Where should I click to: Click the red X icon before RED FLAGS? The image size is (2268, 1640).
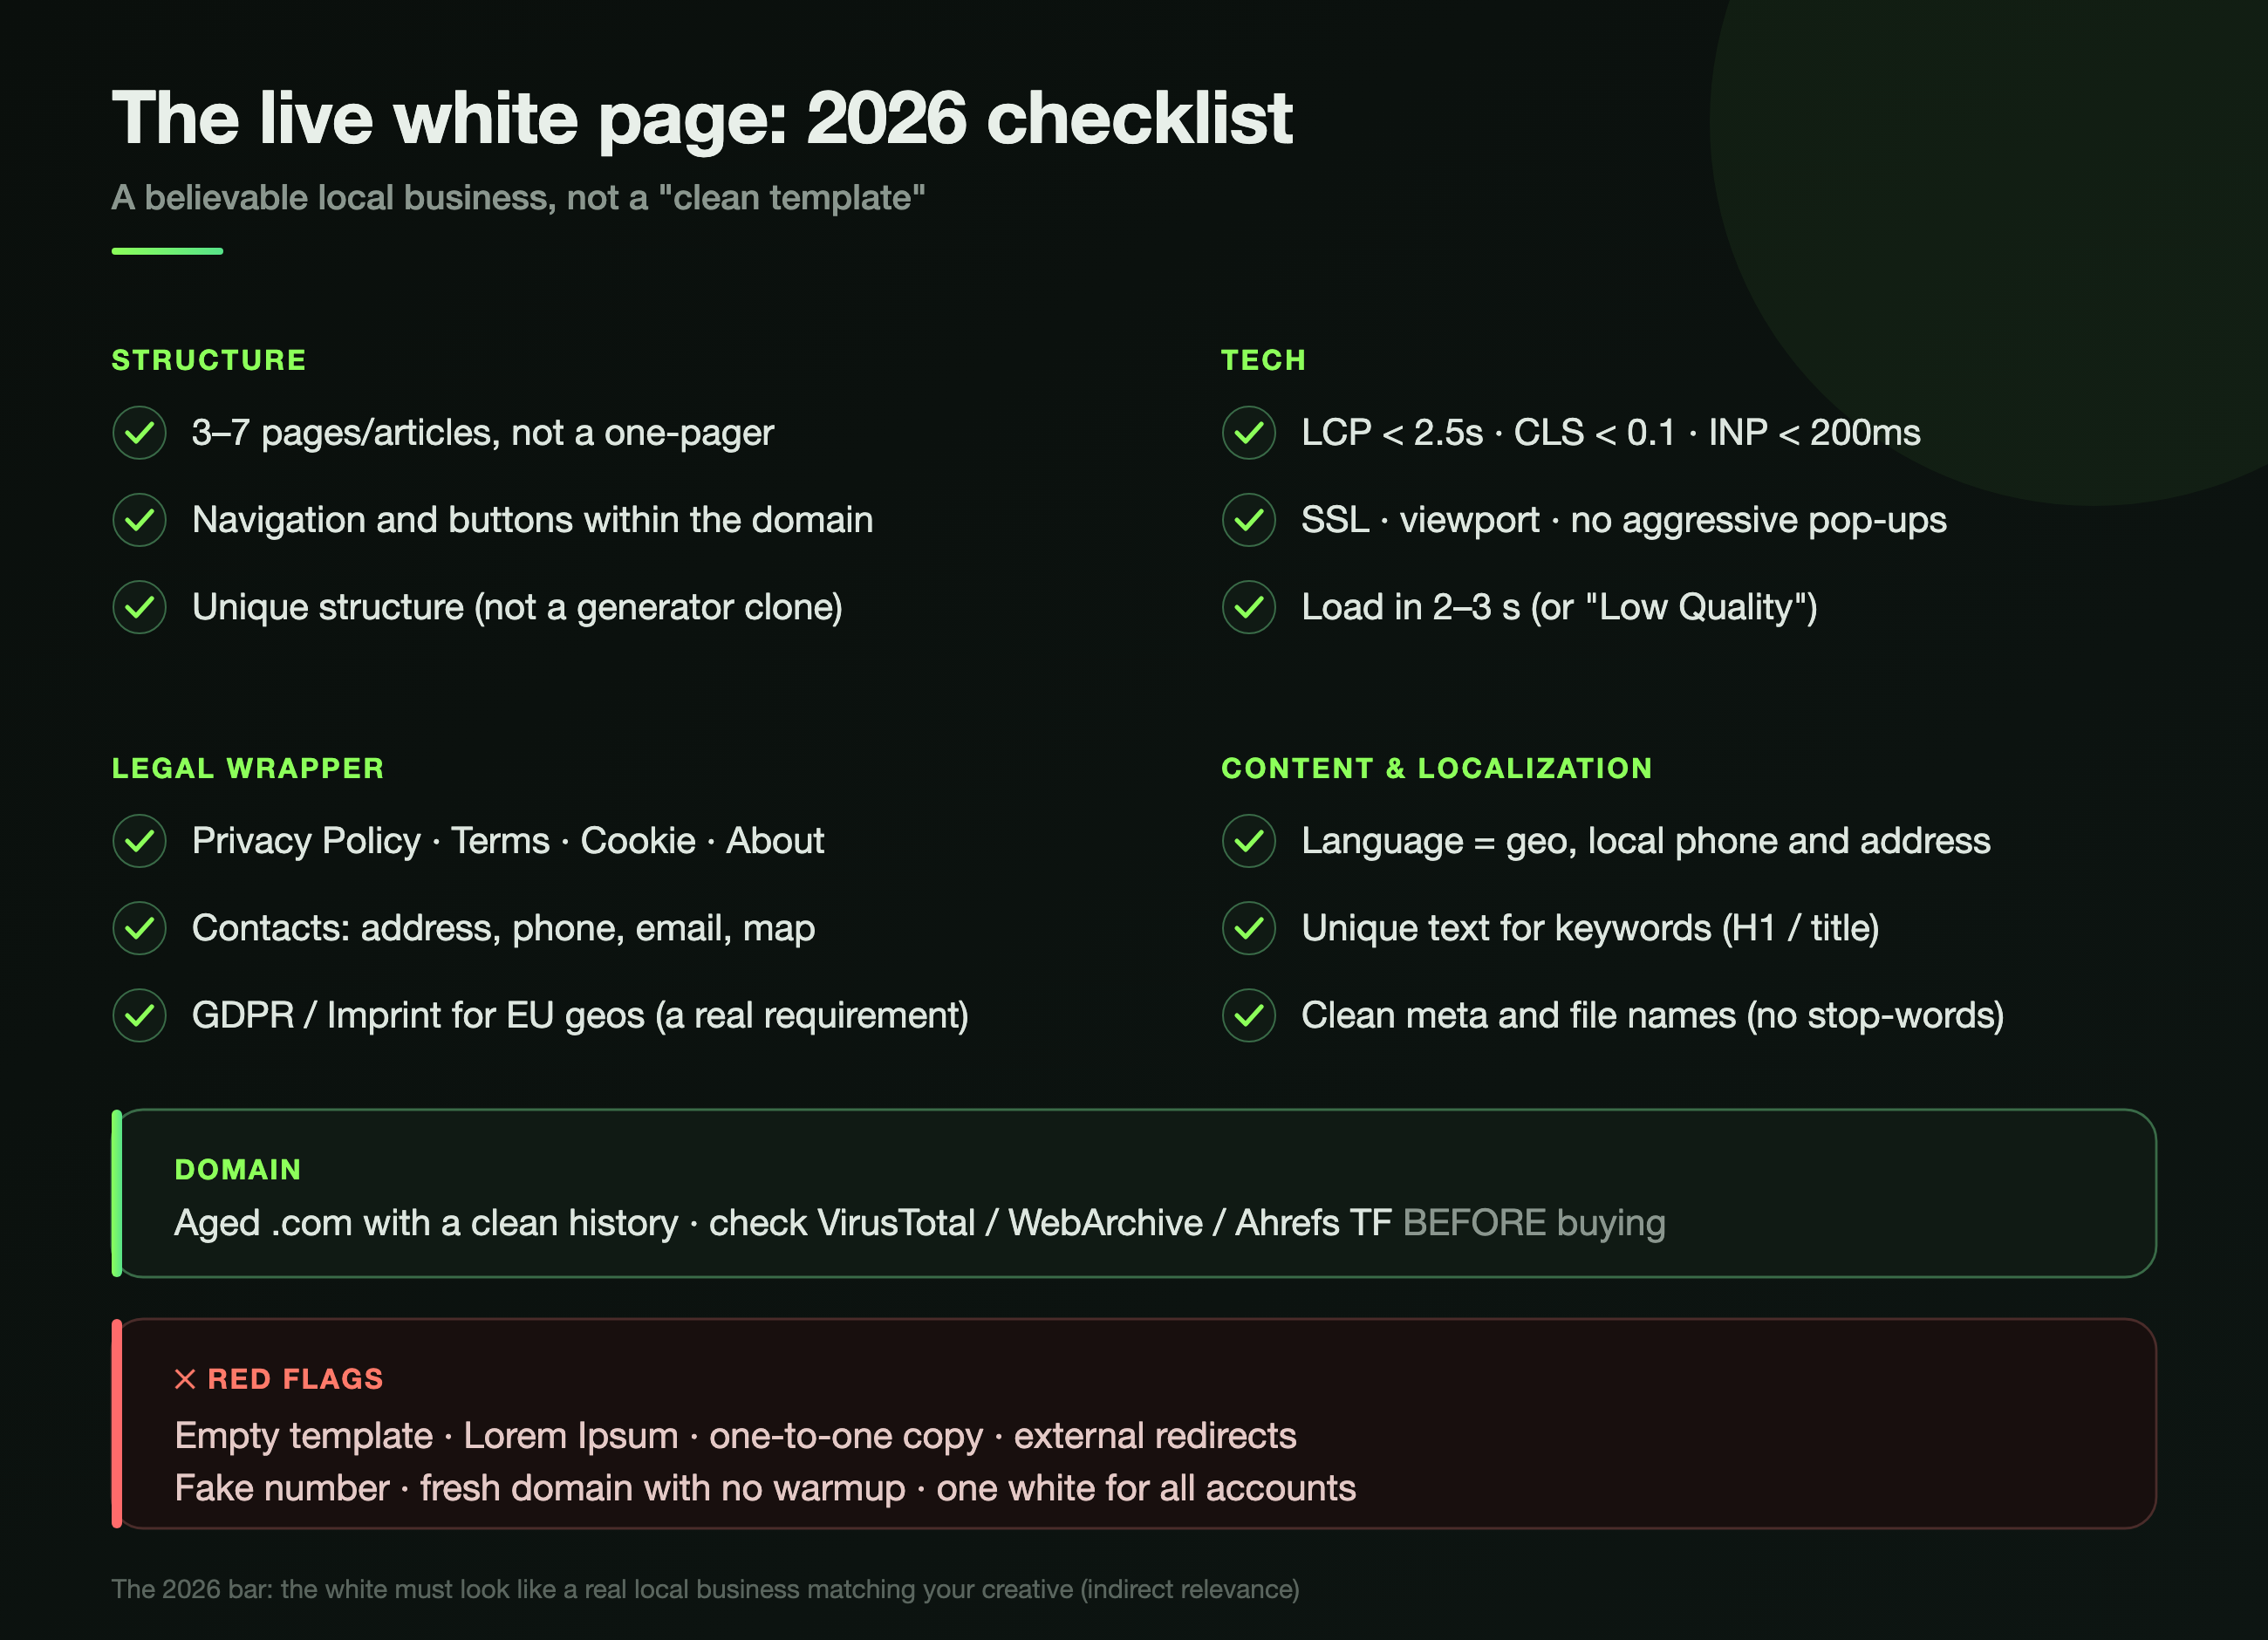185,1379
